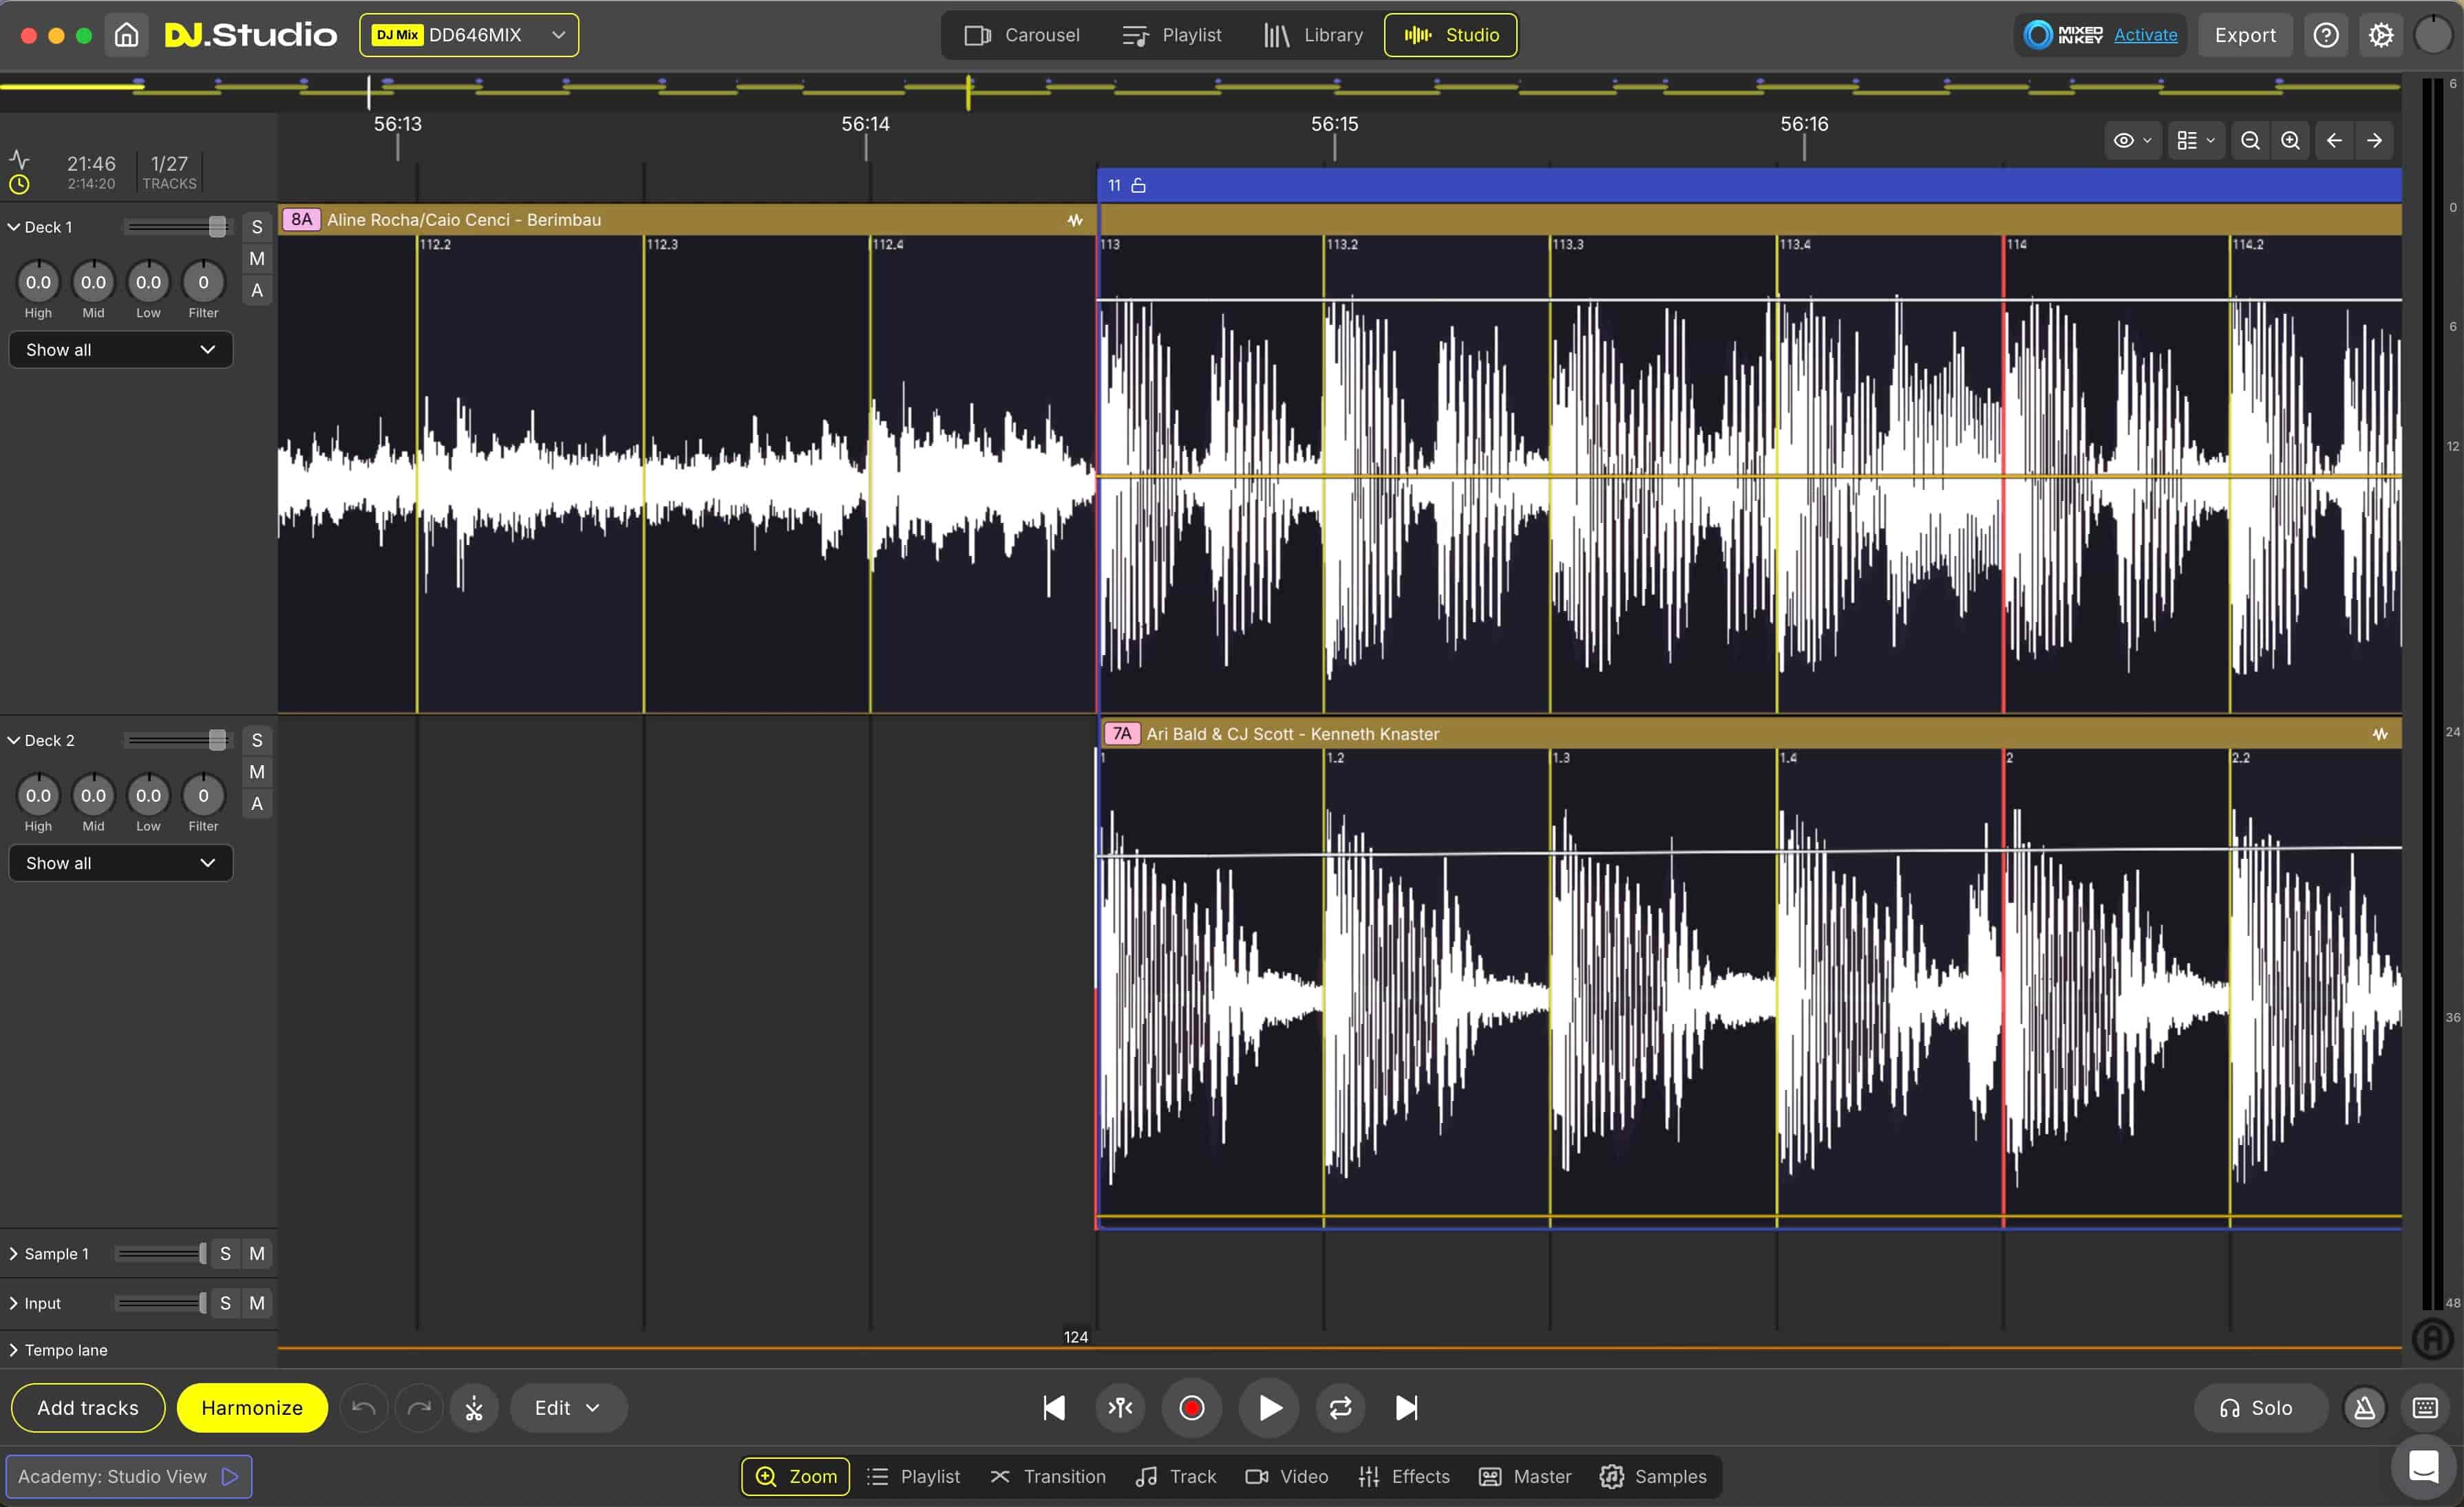2464x1507 pixels.
Task: Center playhead with the snap icon
Action: 1120,1408
